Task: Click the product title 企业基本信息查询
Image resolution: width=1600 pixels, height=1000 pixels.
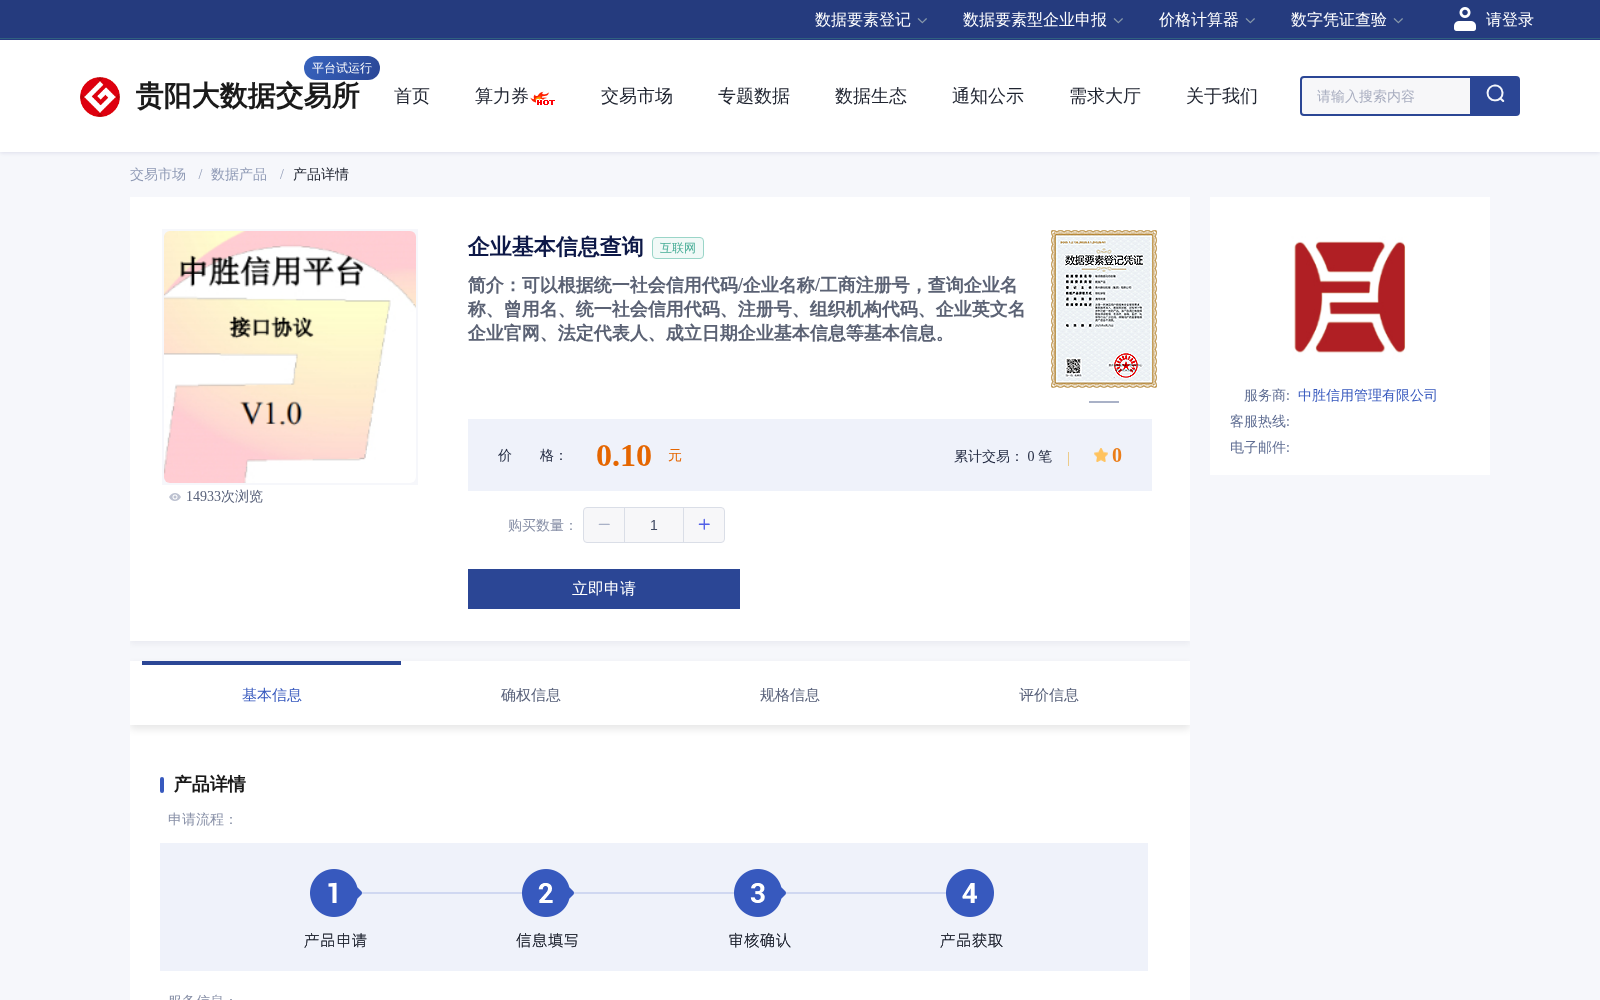Action: 556,247
